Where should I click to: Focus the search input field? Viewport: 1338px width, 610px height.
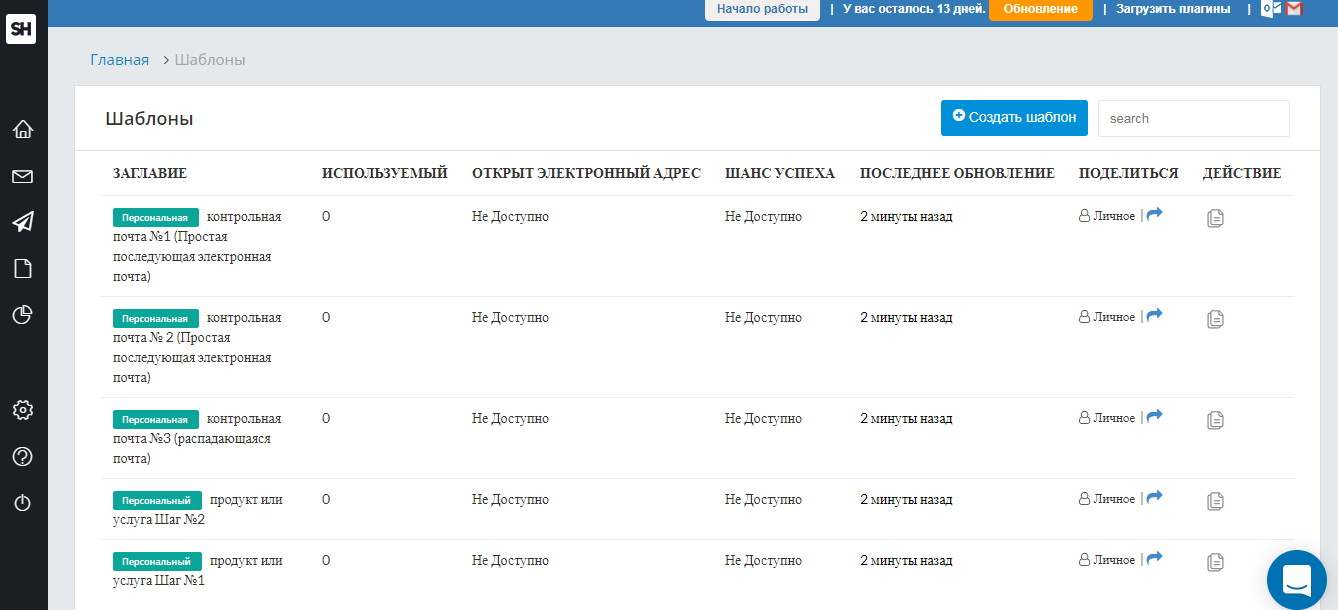1193,118
